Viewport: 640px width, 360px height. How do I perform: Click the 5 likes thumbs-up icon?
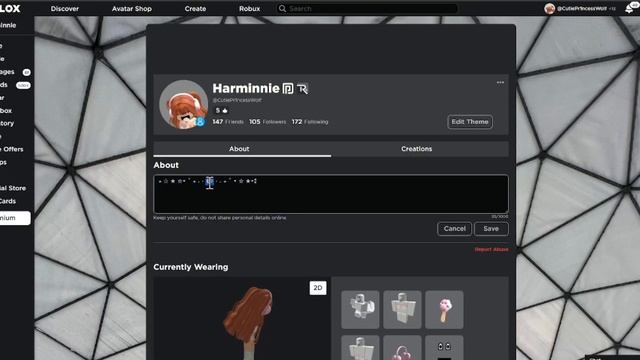[225, 111]
